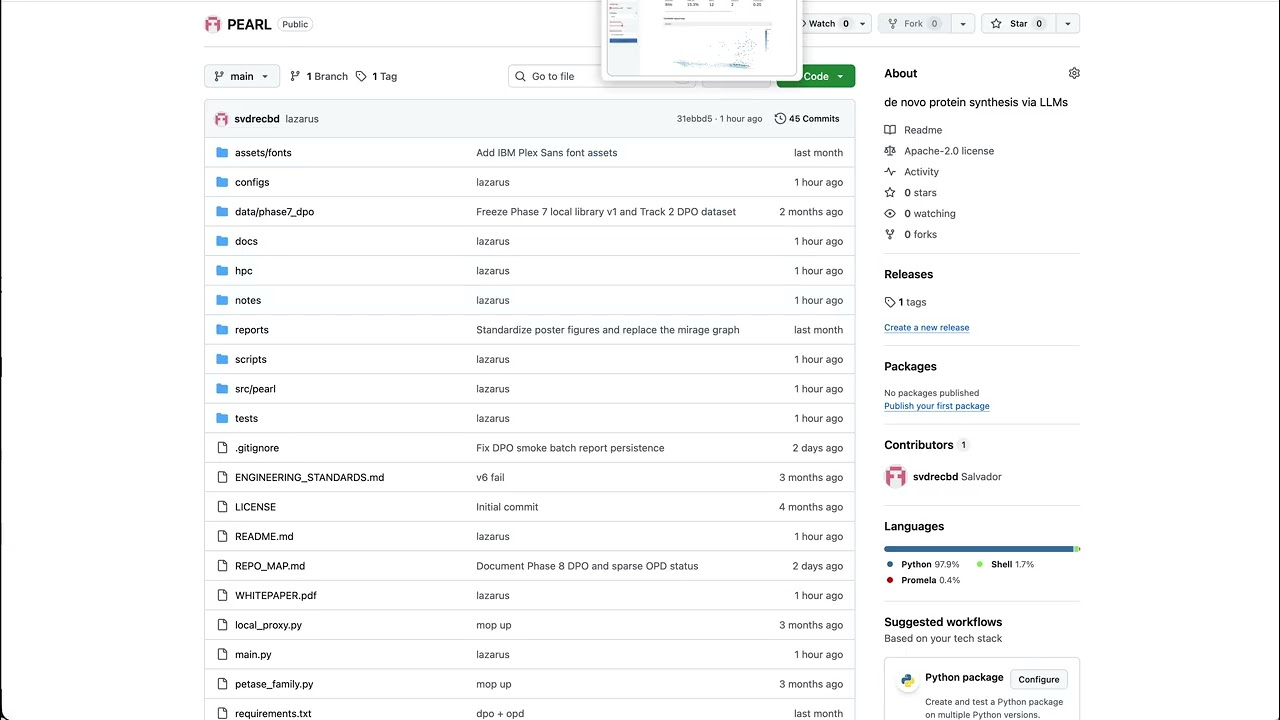View the 1 Tag list
The height and width of the screenshot is (720, 1280).
tap(377, 76)
